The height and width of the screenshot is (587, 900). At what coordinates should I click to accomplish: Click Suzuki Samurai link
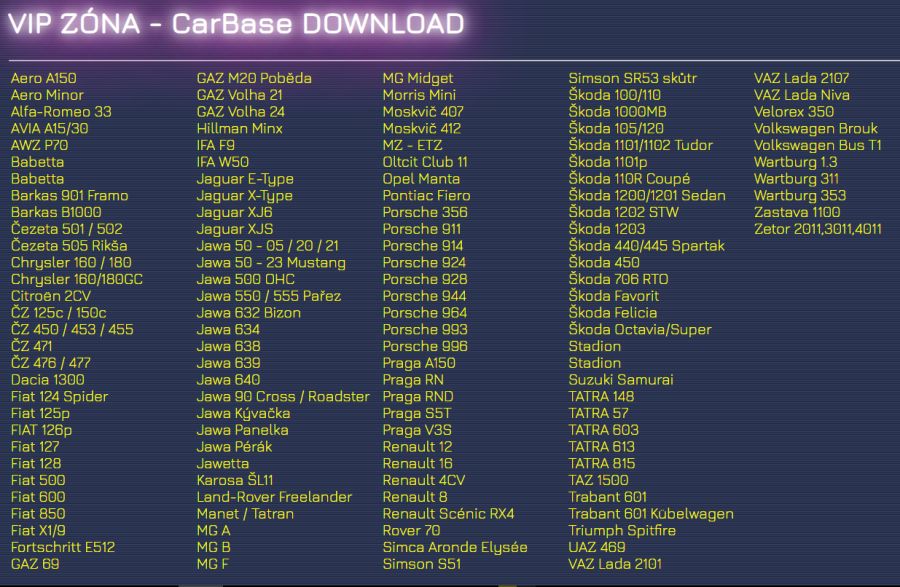[621, 379]
